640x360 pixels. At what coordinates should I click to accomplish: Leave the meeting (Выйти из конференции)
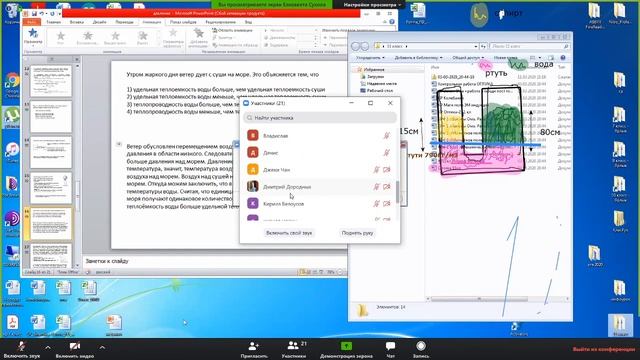click(x=604, y=349)
